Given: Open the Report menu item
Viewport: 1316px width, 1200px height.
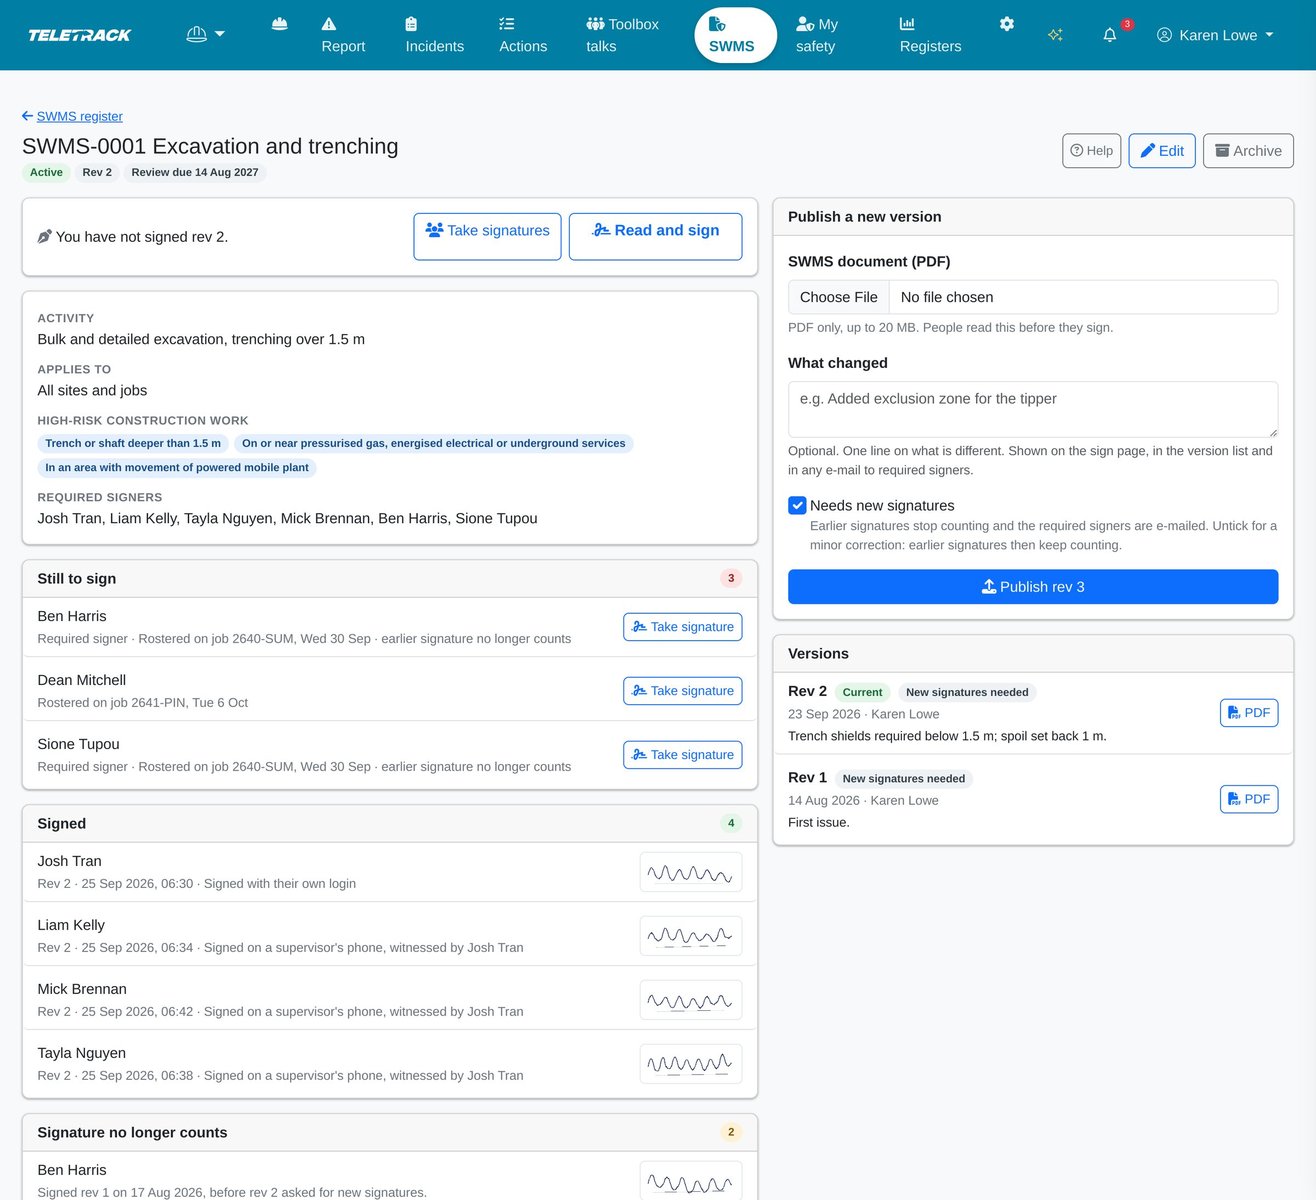Looking at the screenshot, I should click(343, 35).
